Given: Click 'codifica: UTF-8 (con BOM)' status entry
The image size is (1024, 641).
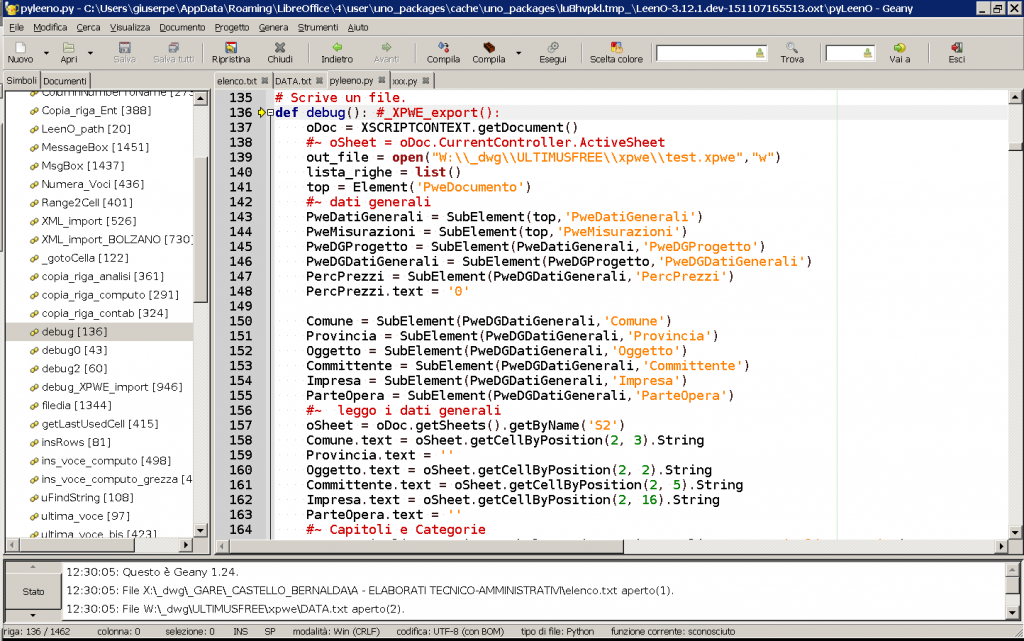Looking at the screenshot, I should click(x=450, y=632).
